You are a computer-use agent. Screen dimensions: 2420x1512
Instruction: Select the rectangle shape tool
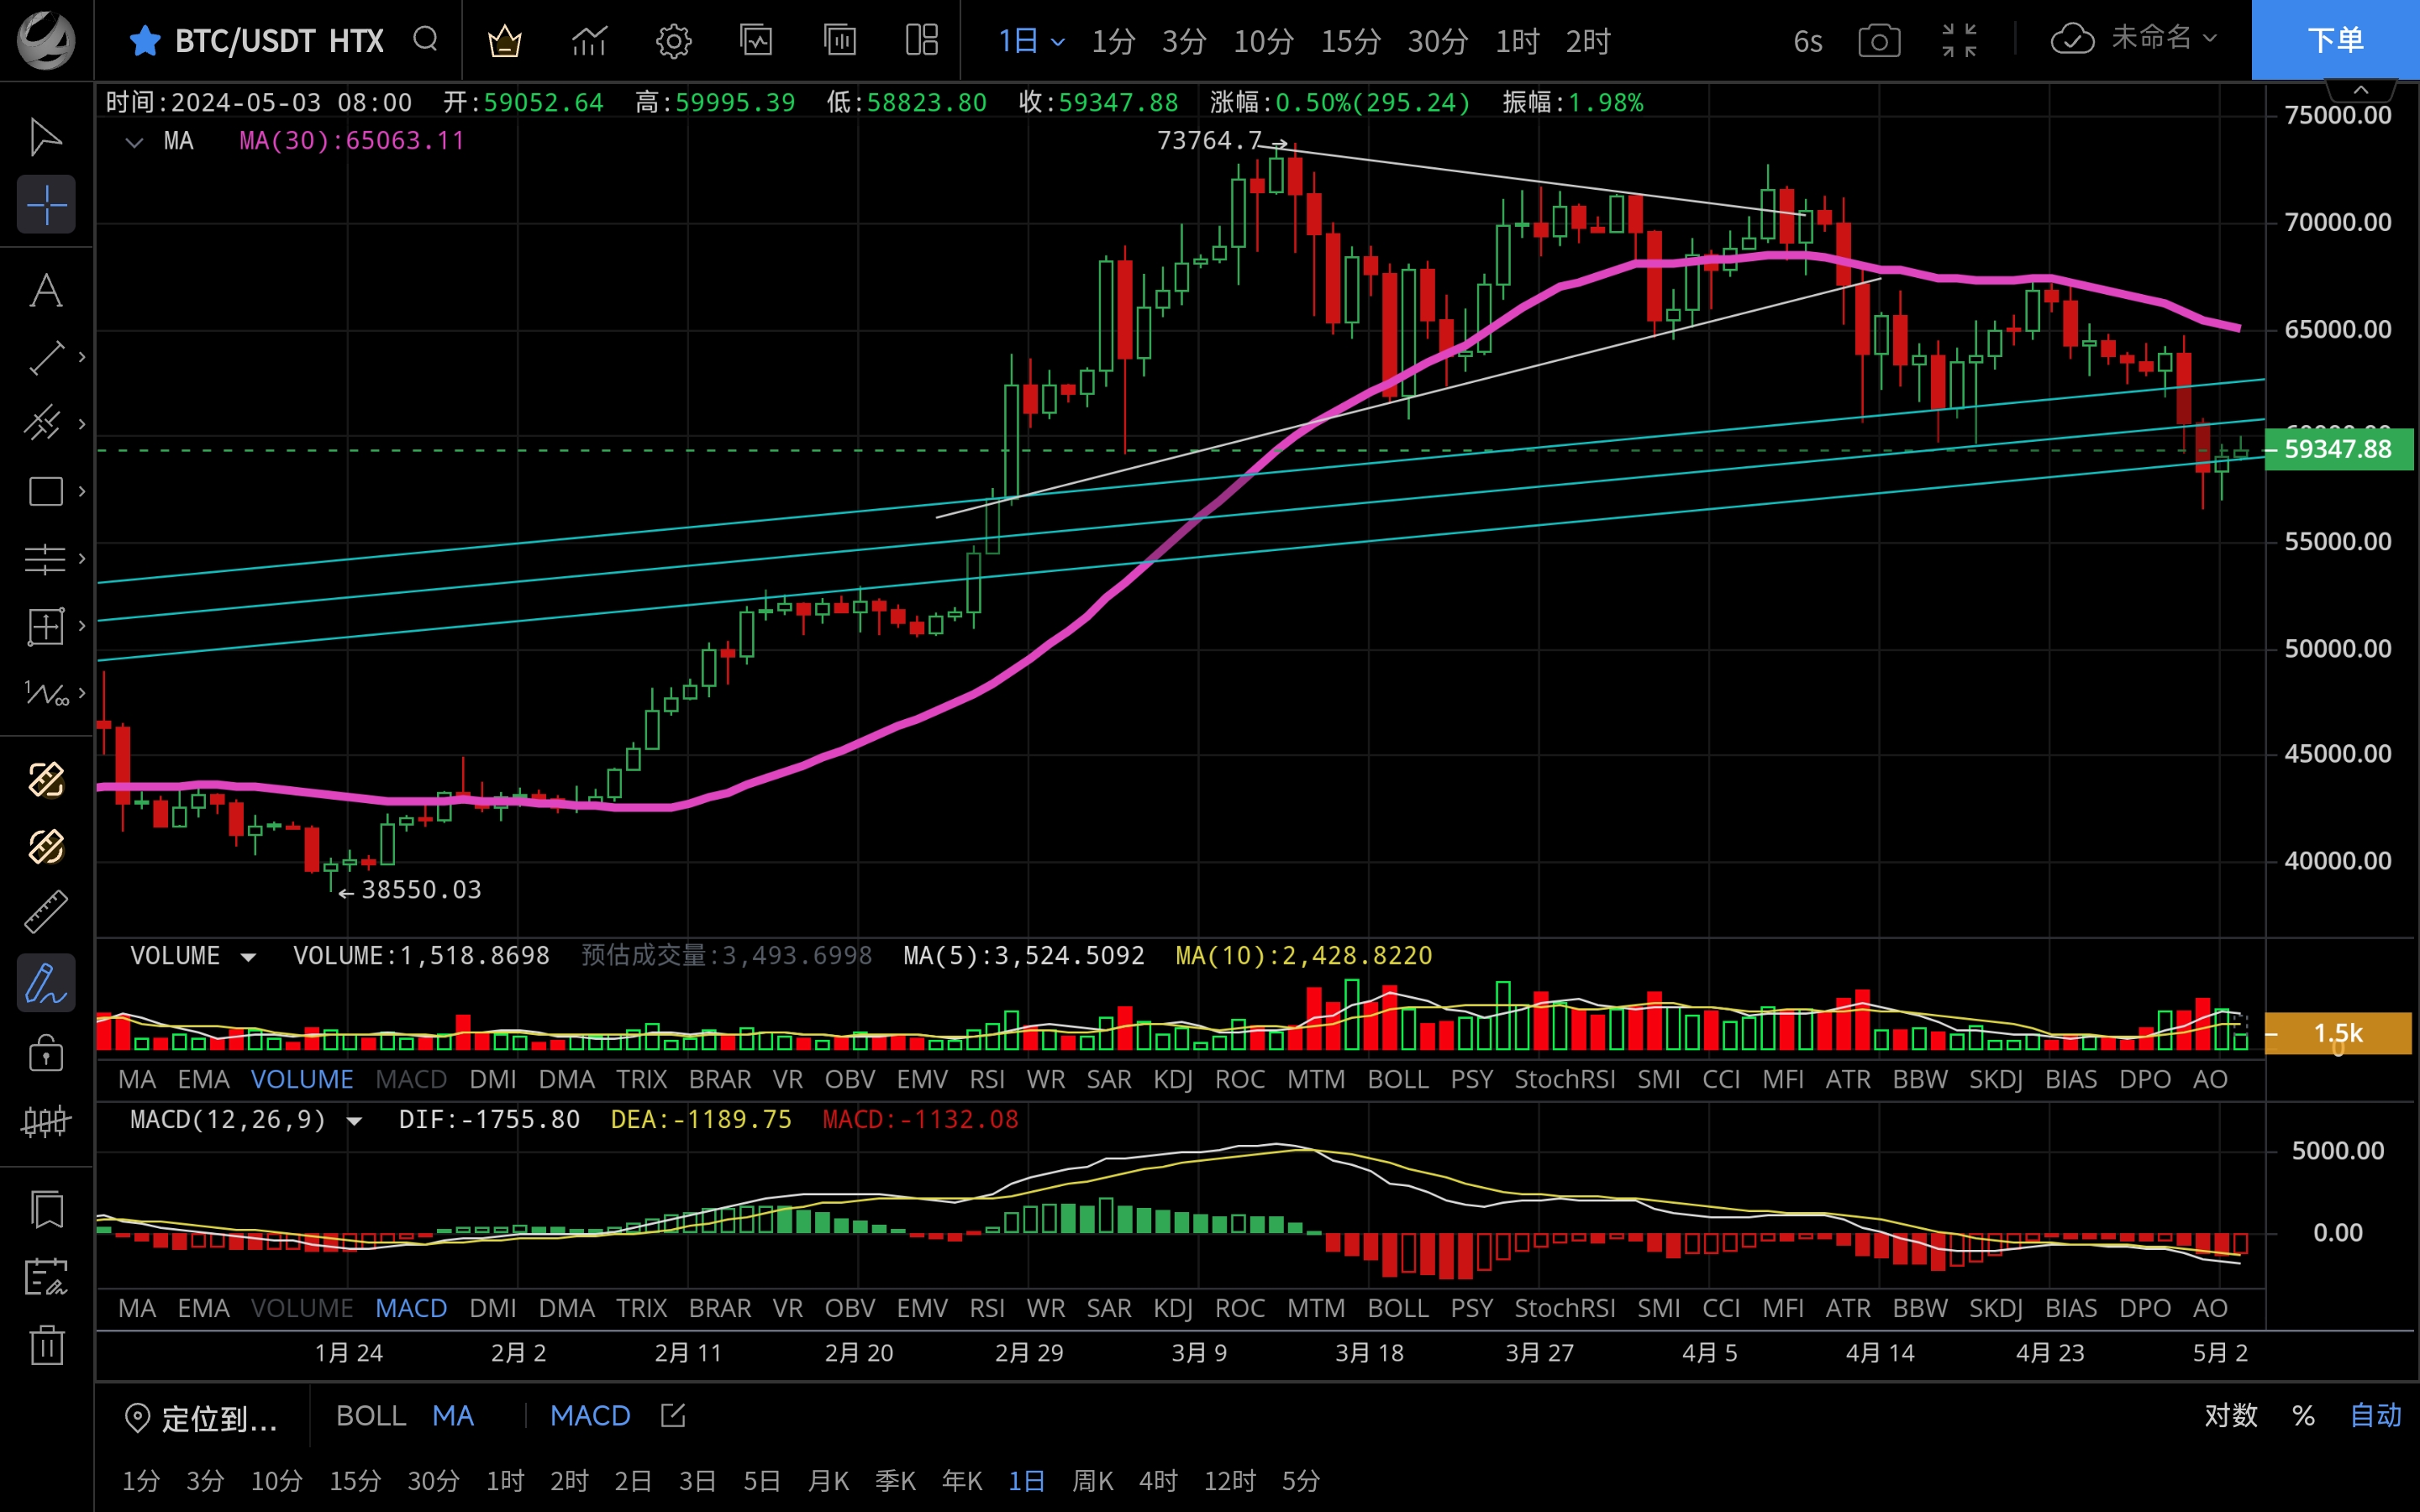(x=46, y=491)
